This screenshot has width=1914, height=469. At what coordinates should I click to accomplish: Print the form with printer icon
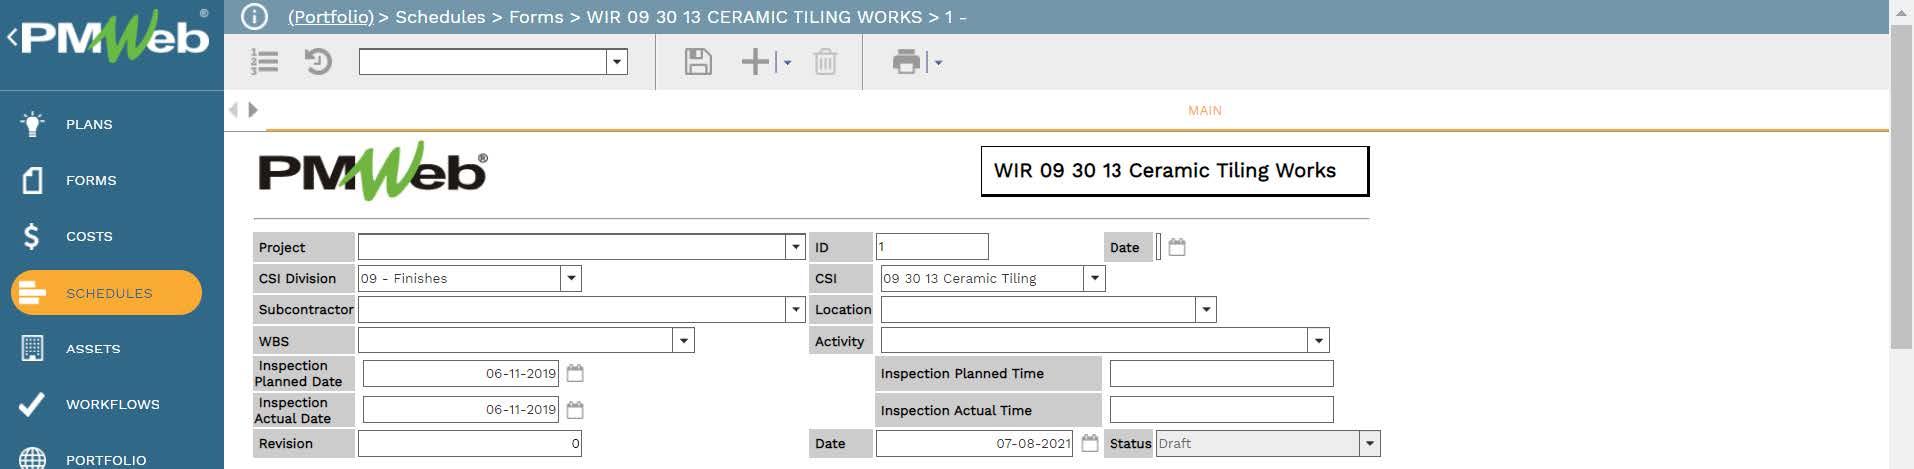tap(906, 62)
